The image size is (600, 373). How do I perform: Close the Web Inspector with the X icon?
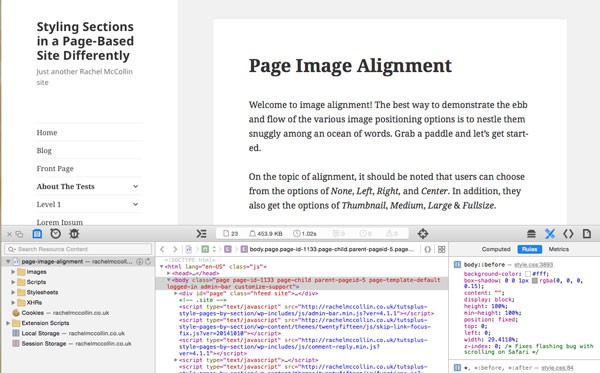[10, 234]
